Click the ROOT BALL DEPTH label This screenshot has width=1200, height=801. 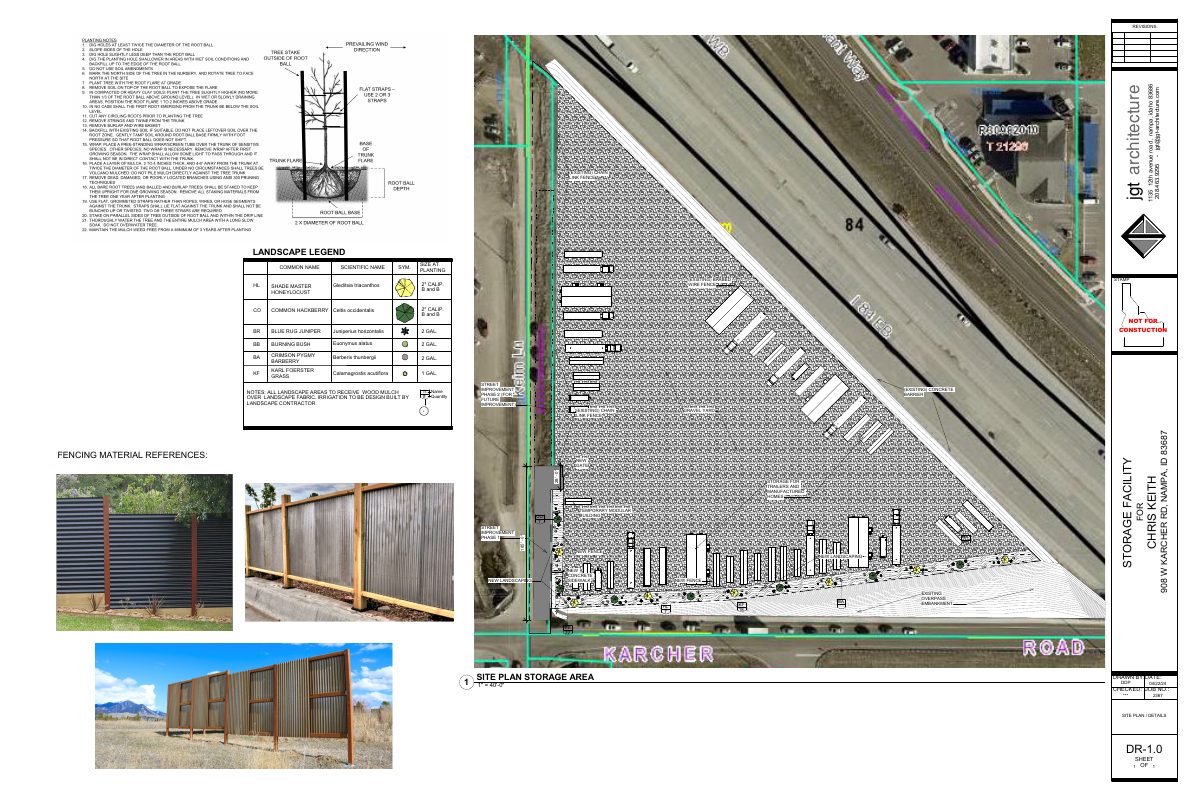point(401,186)
